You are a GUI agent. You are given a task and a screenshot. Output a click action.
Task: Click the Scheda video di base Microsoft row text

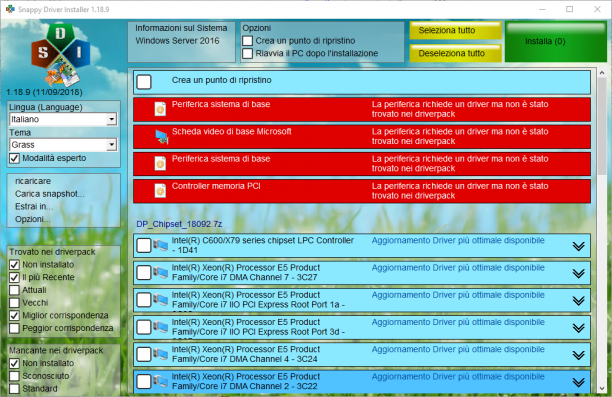(x=231, y=132)
